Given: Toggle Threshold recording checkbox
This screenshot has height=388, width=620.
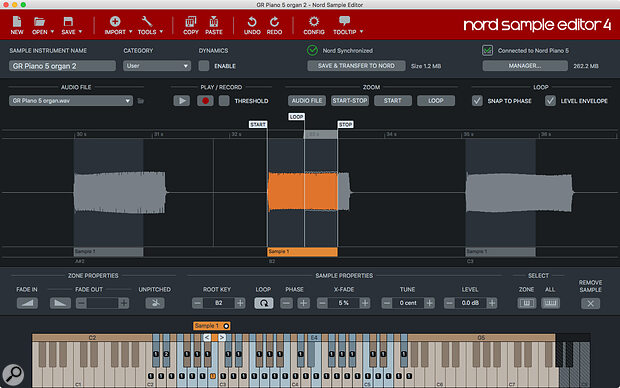Looking at the screenshot, I should (224, 101).
